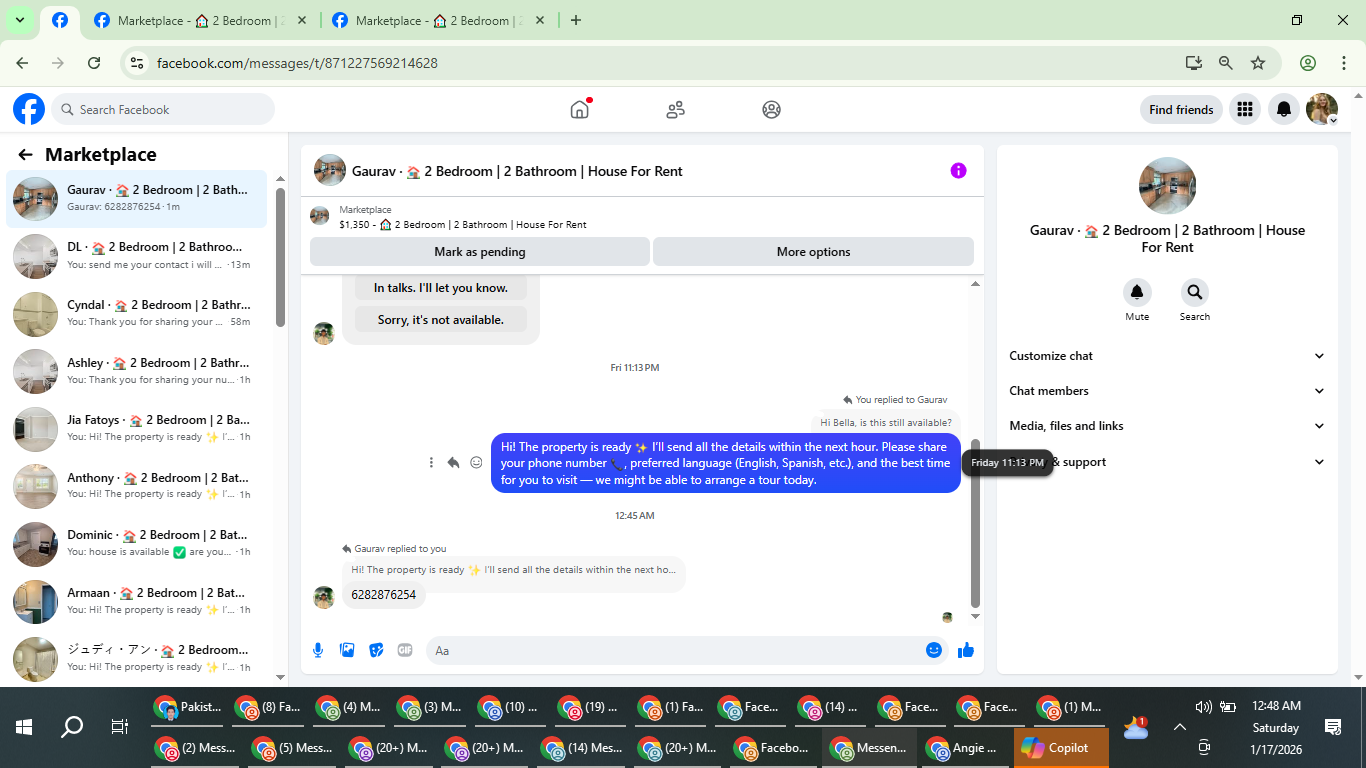Open $1,350 Marketplace listing link

[462, 225]
